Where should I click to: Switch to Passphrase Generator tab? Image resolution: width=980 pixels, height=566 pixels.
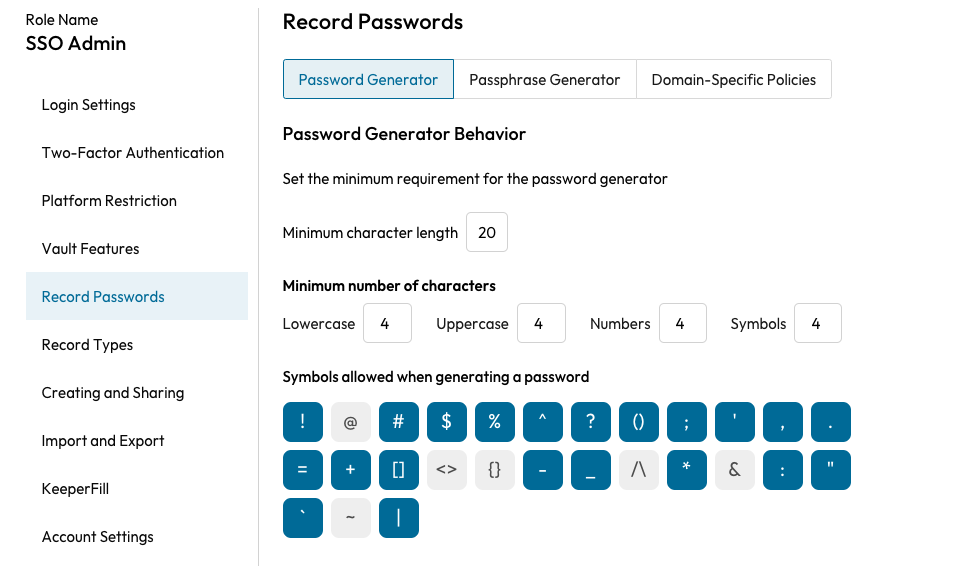coord(545,80)
